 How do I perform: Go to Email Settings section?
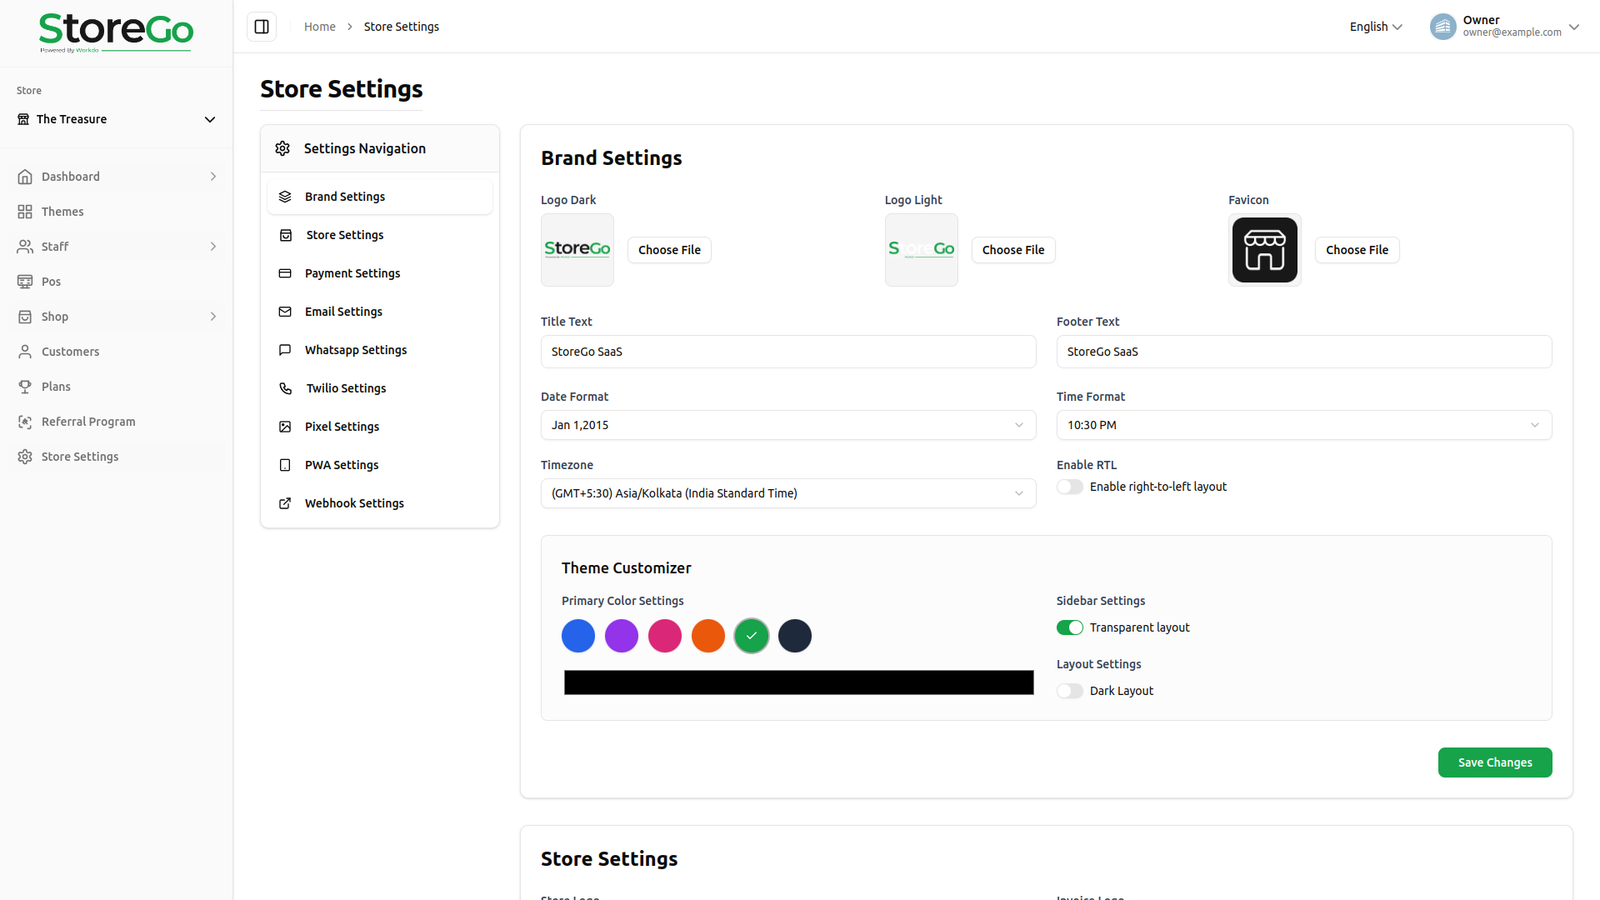point(343,312)
